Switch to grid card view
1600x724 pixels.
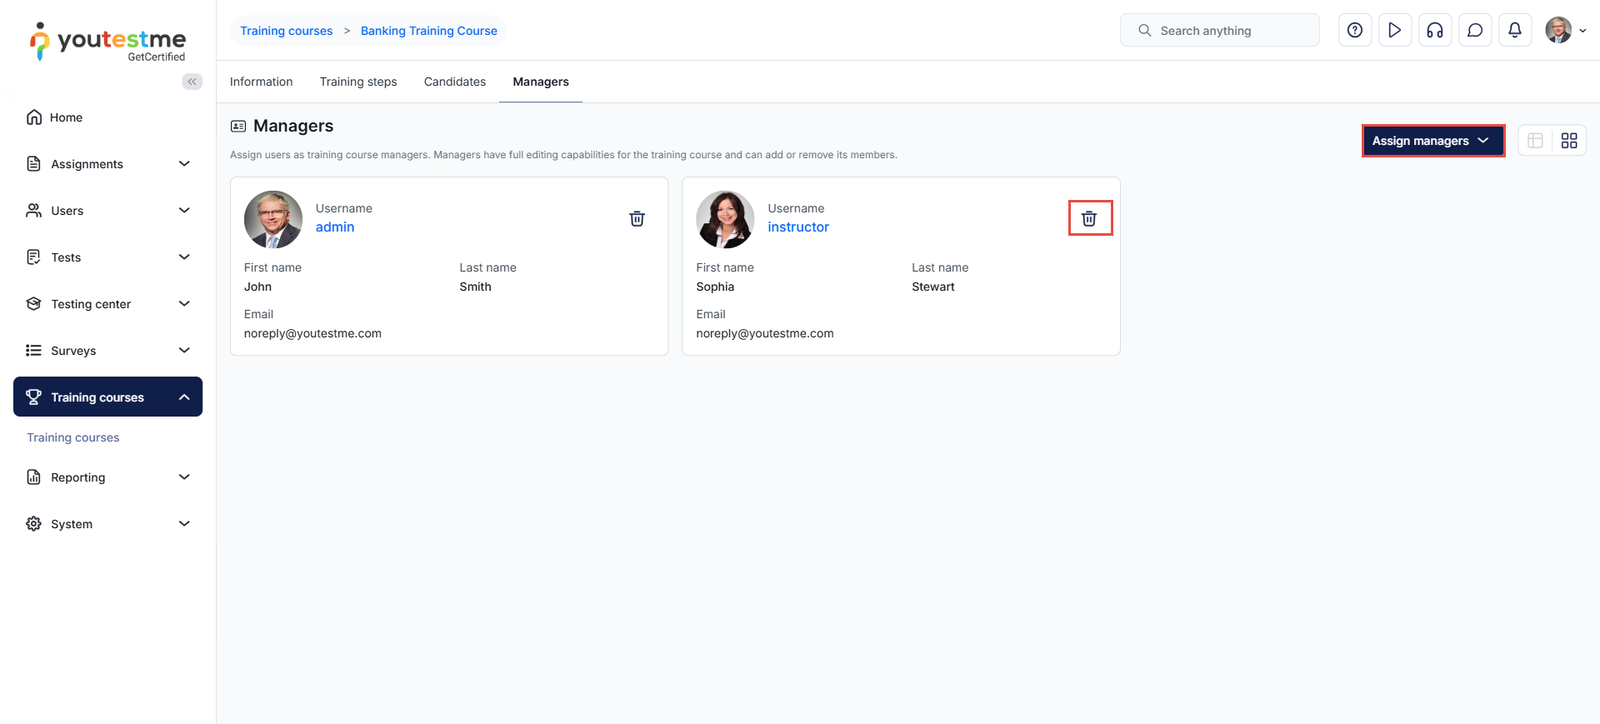tap(1569, 141)
